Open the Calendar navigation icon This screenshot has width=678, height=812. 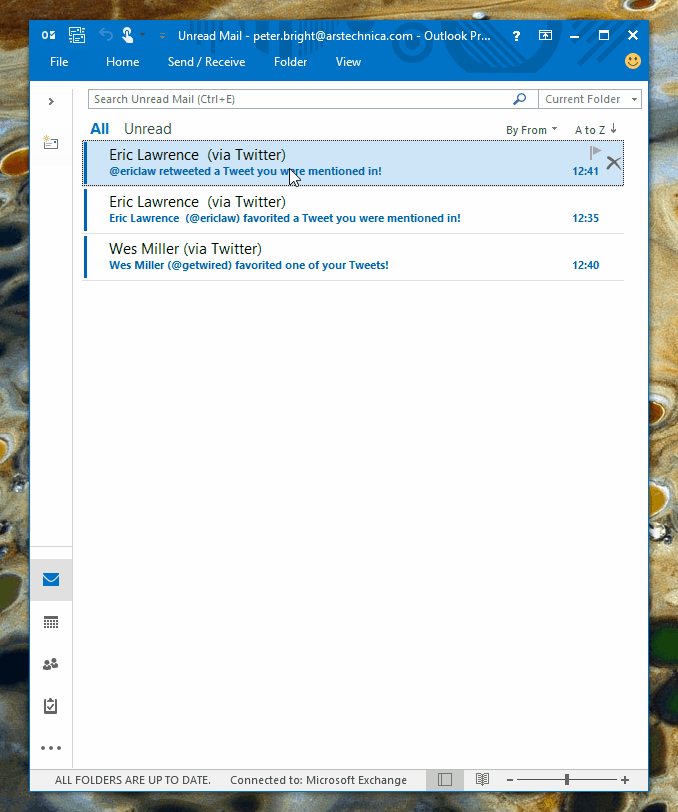pyautogui.click(x=51, y=622)
